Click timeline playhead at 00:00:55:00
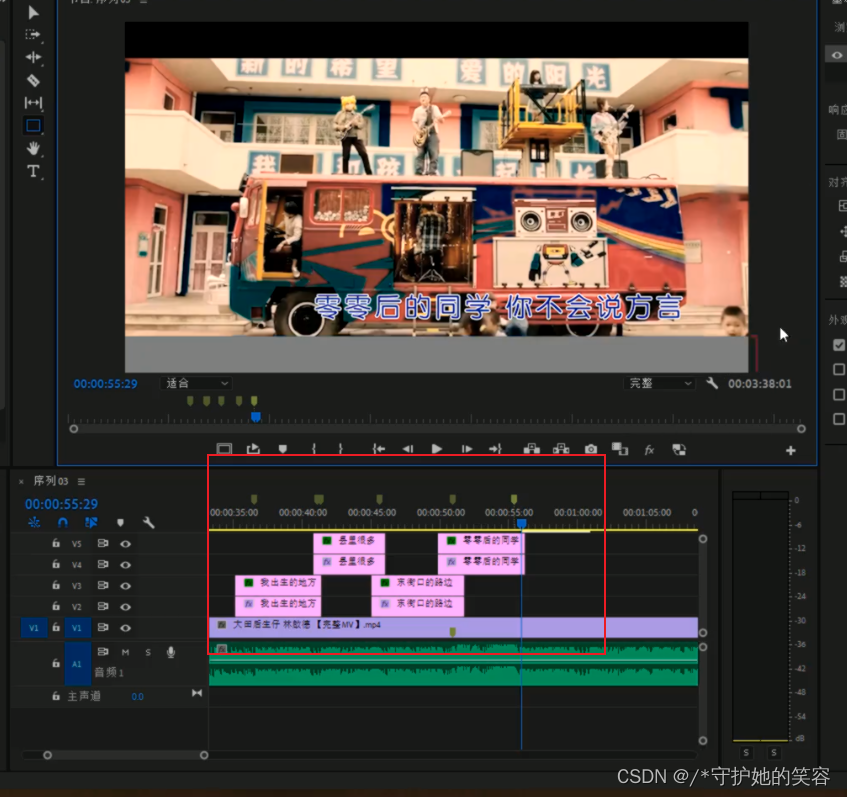The height and width of the screenshot is (797, 847). 521,524
